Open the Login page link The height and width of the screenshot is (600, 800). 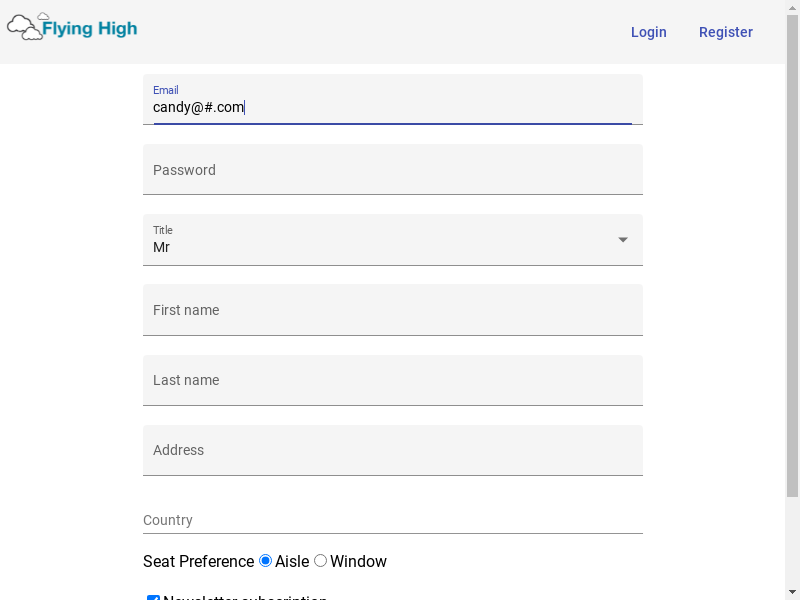click(648, 32)
